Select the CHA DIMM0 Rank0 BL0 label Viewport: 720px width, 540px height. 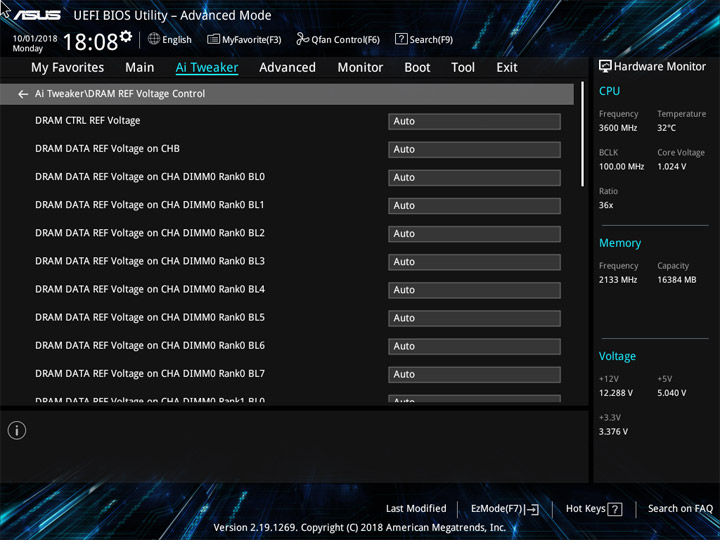150,177
